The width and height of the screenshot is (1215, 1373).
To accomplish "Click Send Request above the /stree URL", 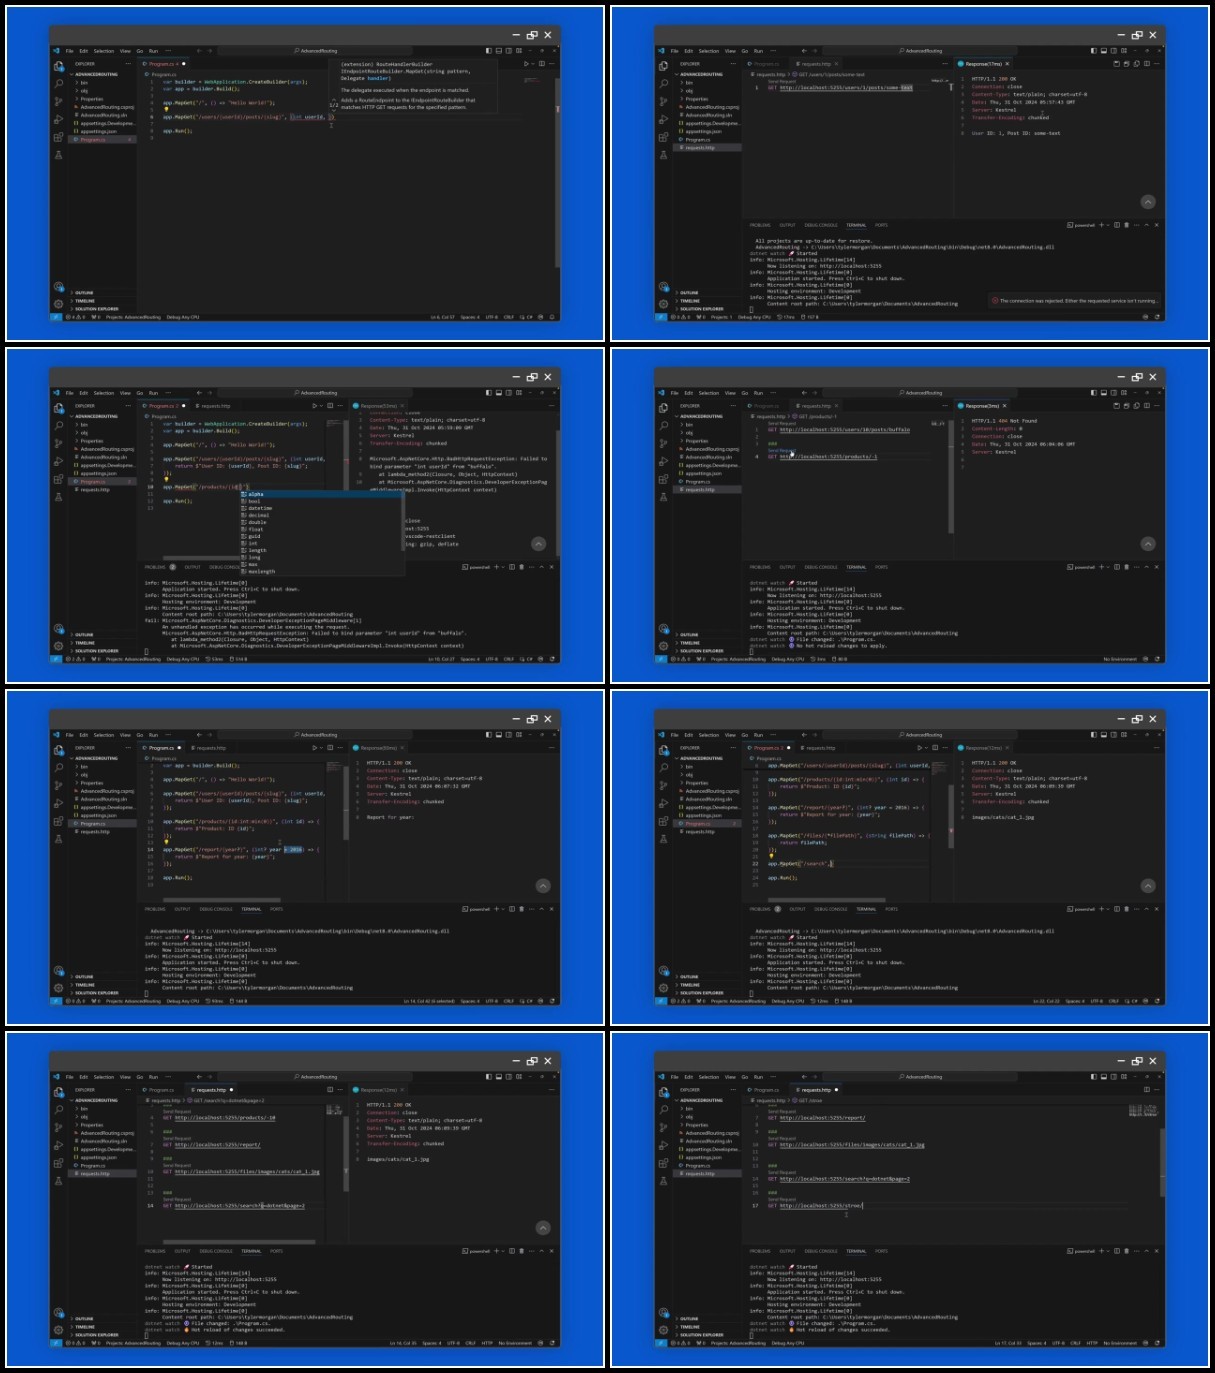I will (x=782, y=1200).
